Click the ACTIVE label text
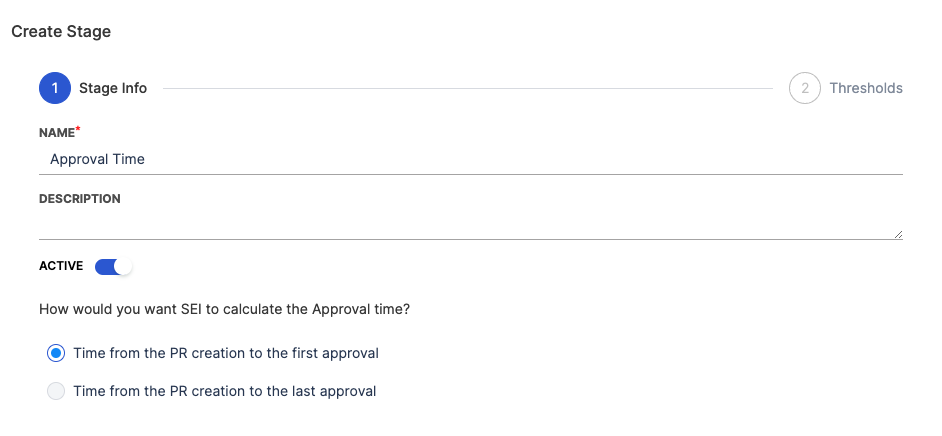The width and height of the screenshot is (942, 436). point(61,267)
